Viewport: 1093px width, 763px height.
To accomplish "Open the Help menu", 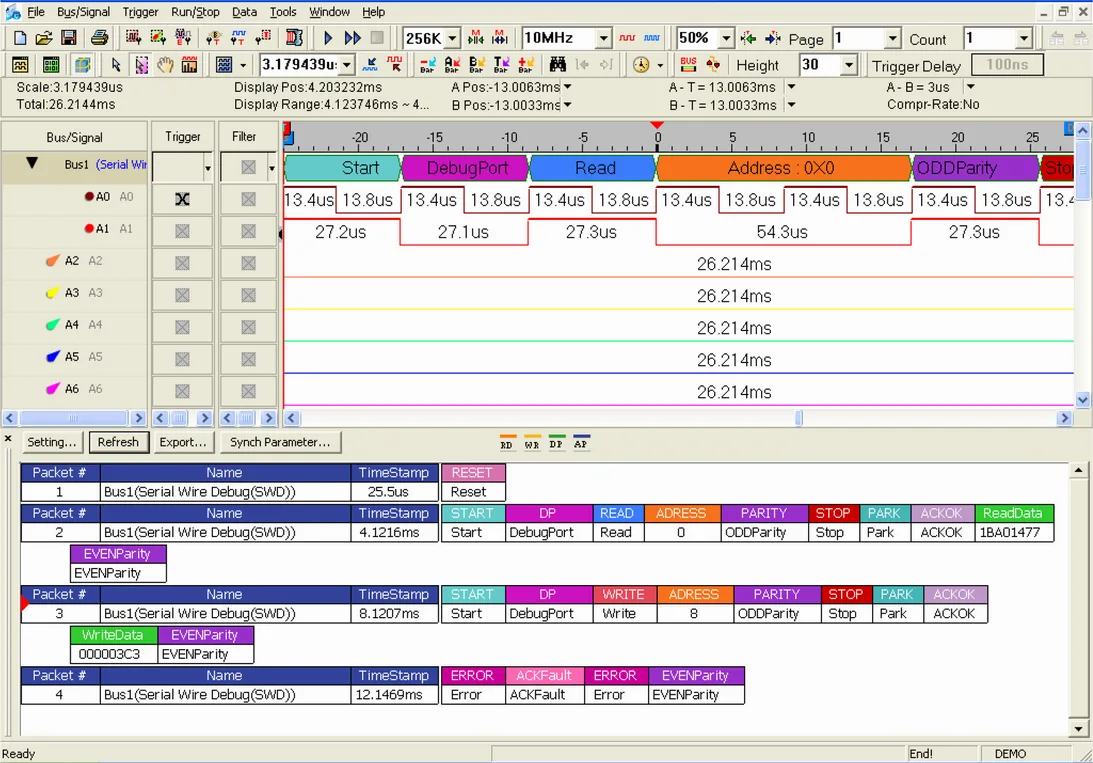I will point(374,12).
